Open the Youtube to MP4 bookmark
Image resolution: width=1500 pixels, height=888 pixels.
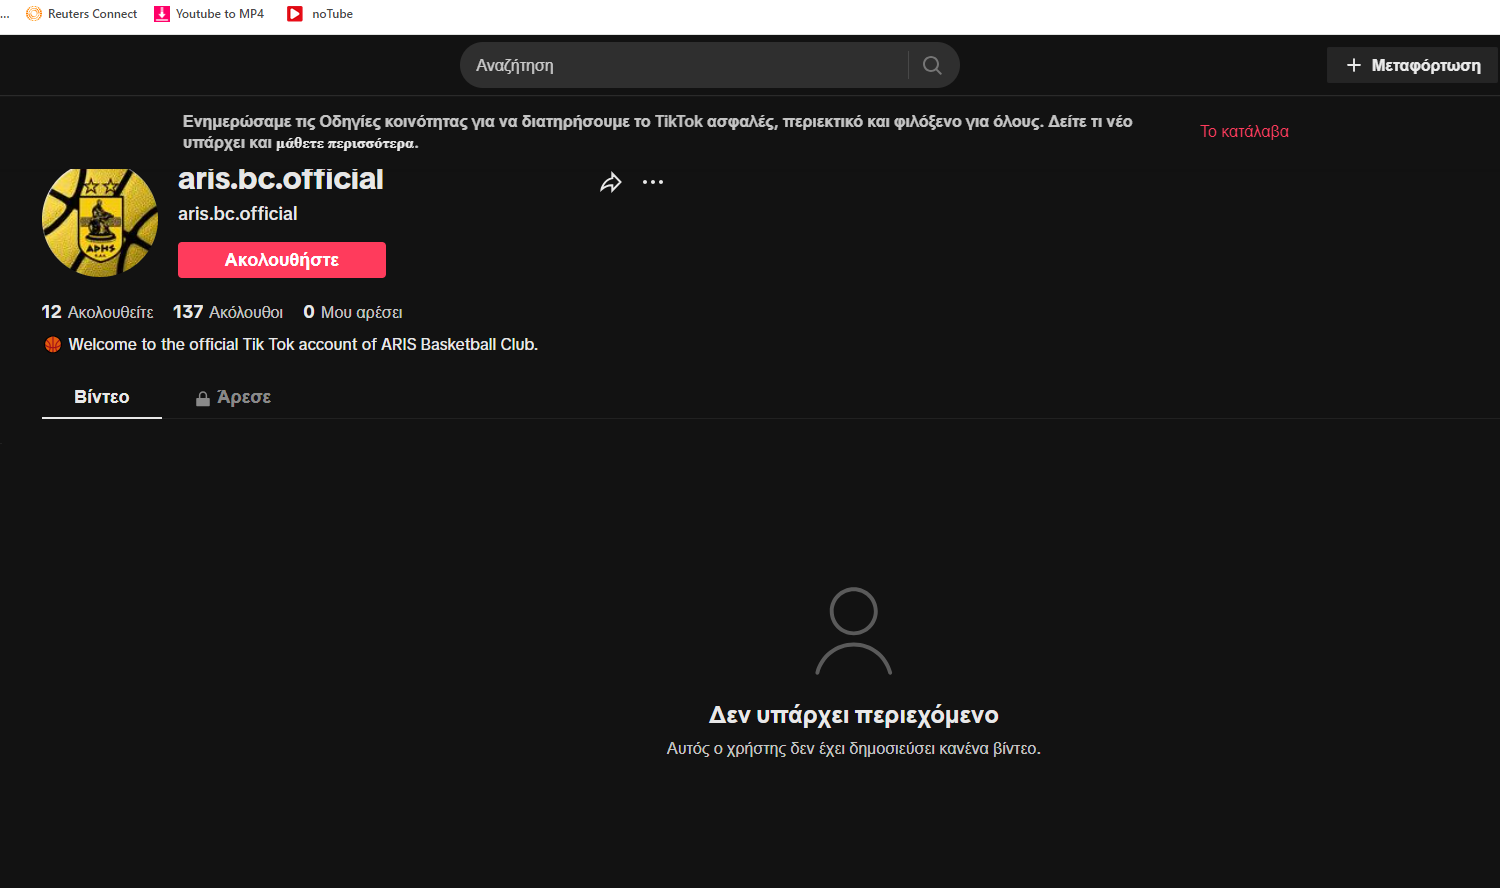(209, 14)
